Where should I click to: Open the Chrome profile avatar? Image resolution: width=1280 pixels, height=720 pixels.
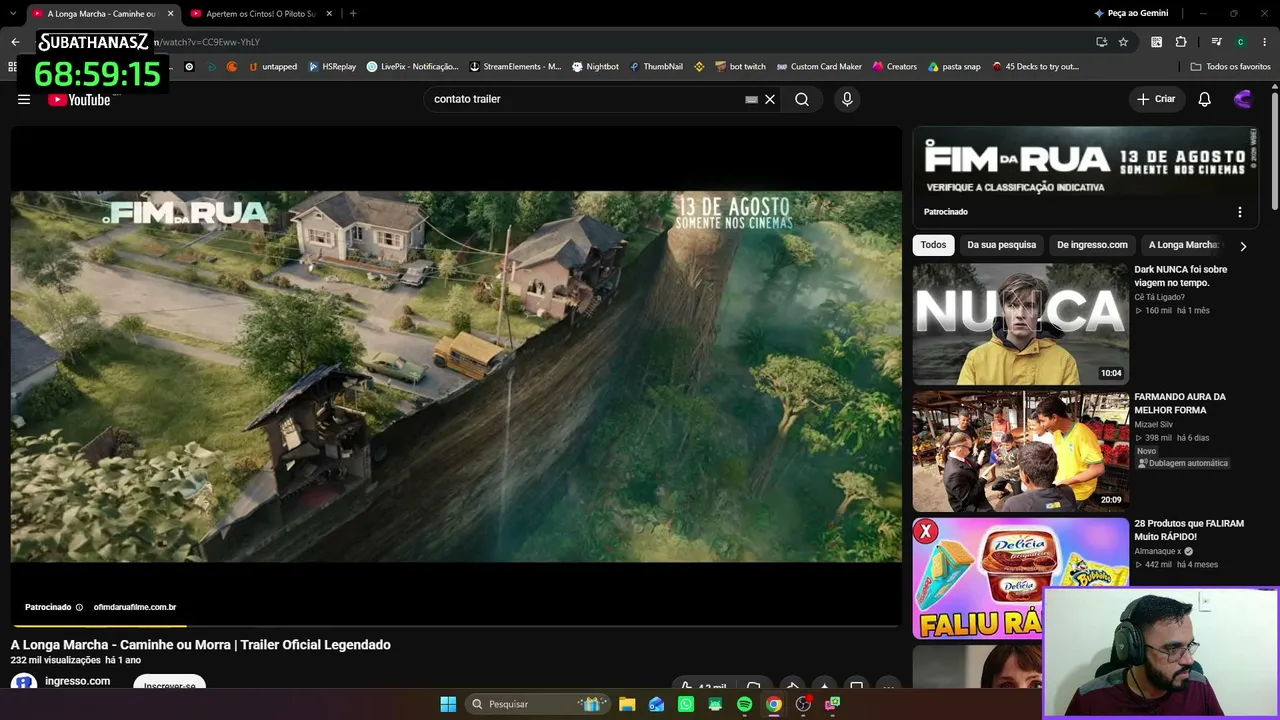point(1241,42)
